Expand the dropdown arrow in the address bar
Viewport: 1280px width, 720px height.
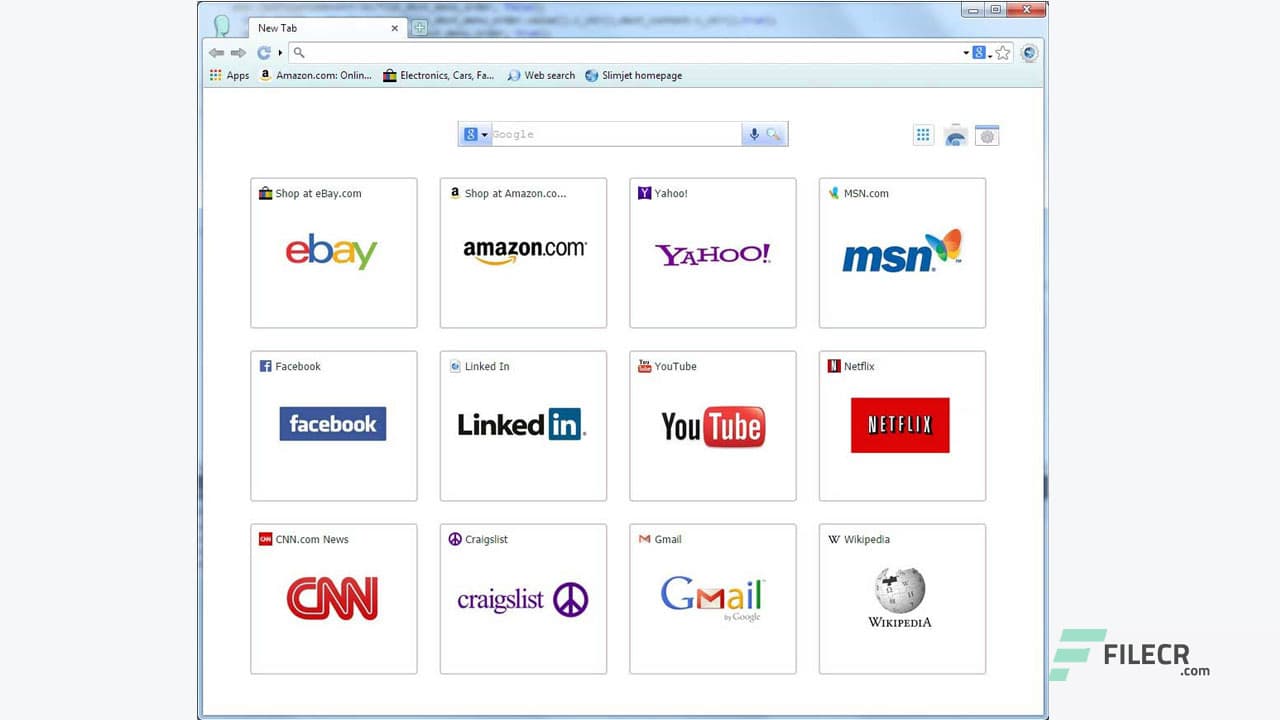click(966, 52)
